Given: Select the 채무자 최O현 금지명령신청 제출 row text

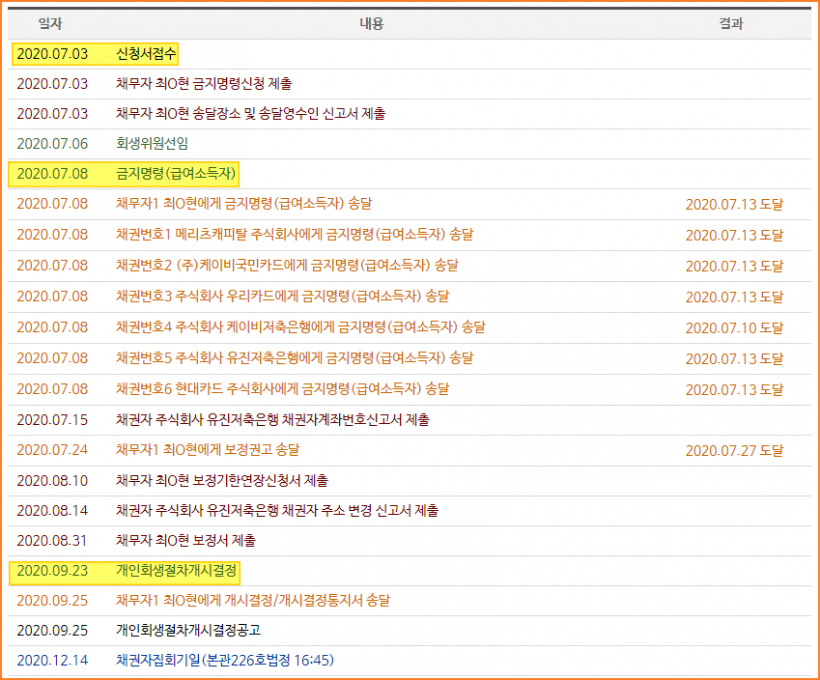Looking at the screenshot, I should pos(204,84).
